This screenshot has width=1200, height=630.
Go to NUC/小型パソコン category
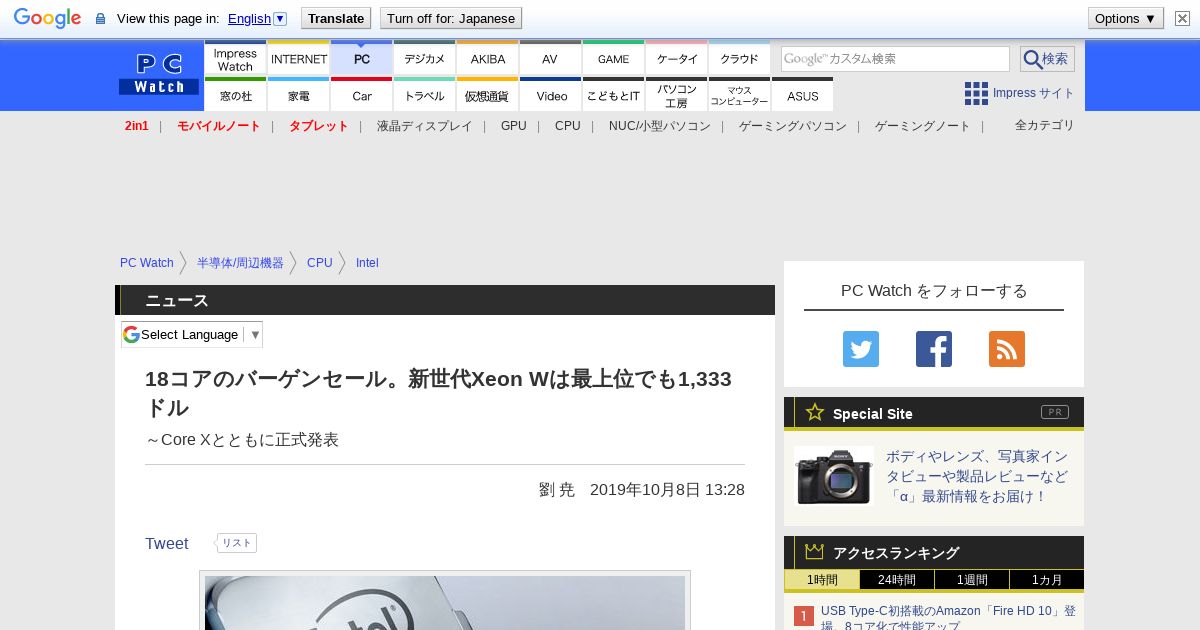[660, 126]
